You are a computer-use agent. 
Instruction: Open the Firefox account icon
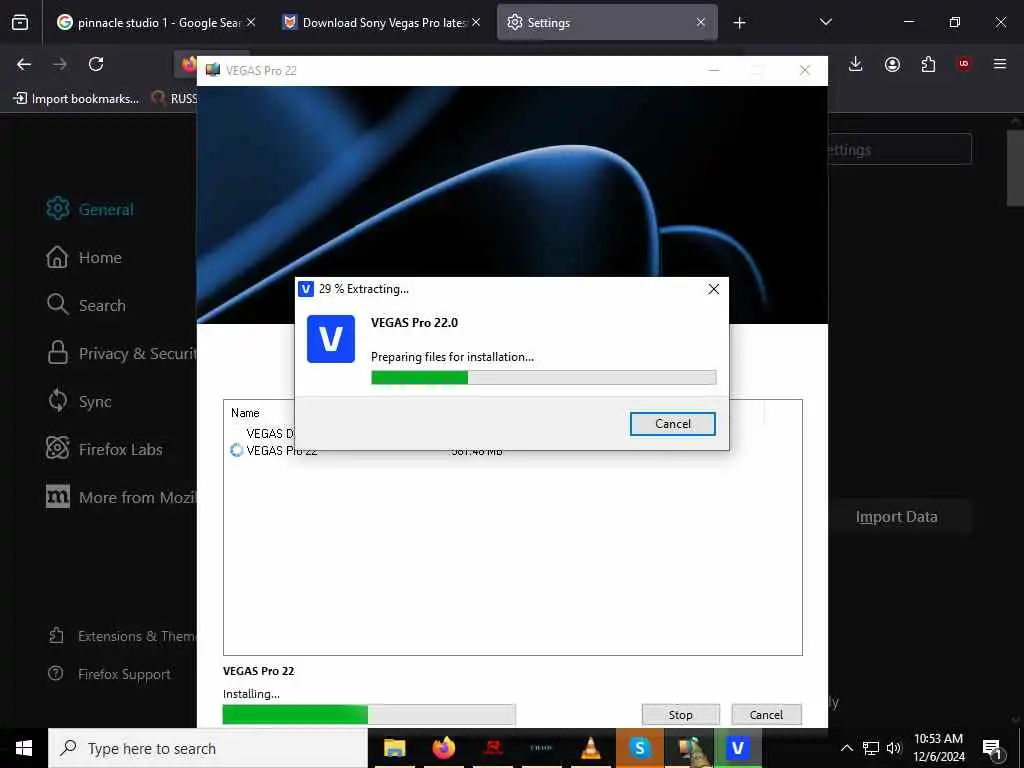point(892,64)
